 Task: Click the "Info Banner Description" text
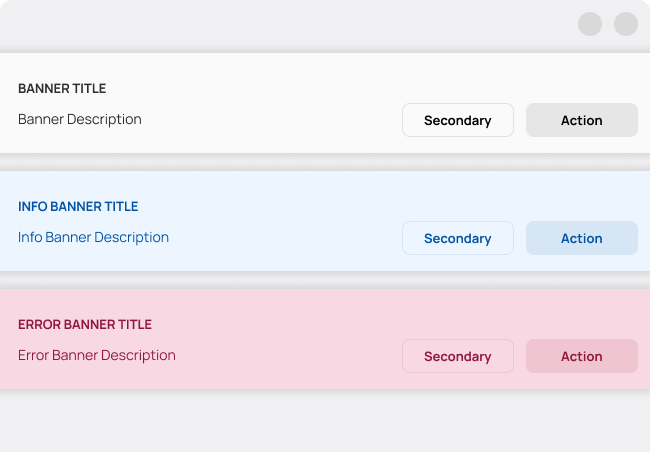click(93, 237)
